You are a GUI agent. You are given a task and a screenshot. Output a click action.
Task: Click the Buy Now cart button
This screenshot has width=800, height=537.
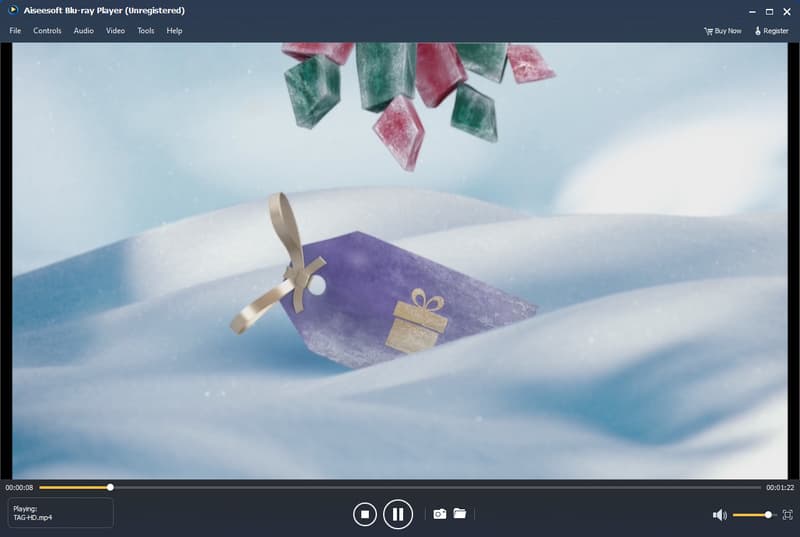723,31
